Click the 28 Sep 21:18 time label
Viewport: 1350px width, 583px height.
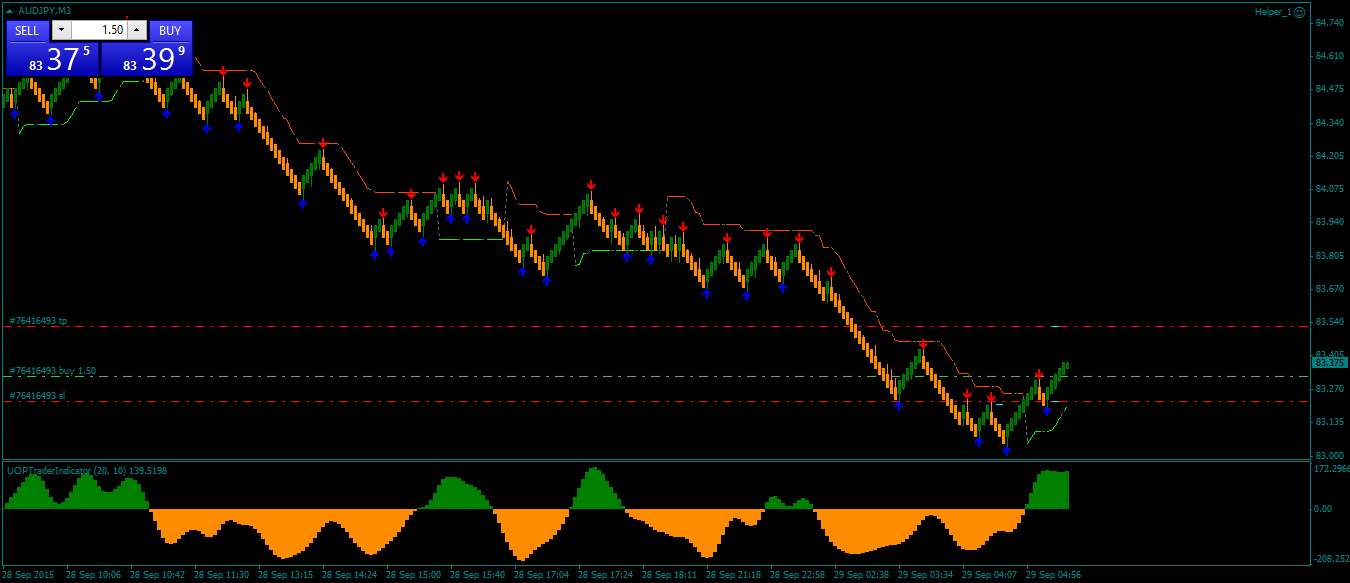[x=733, y=575]
